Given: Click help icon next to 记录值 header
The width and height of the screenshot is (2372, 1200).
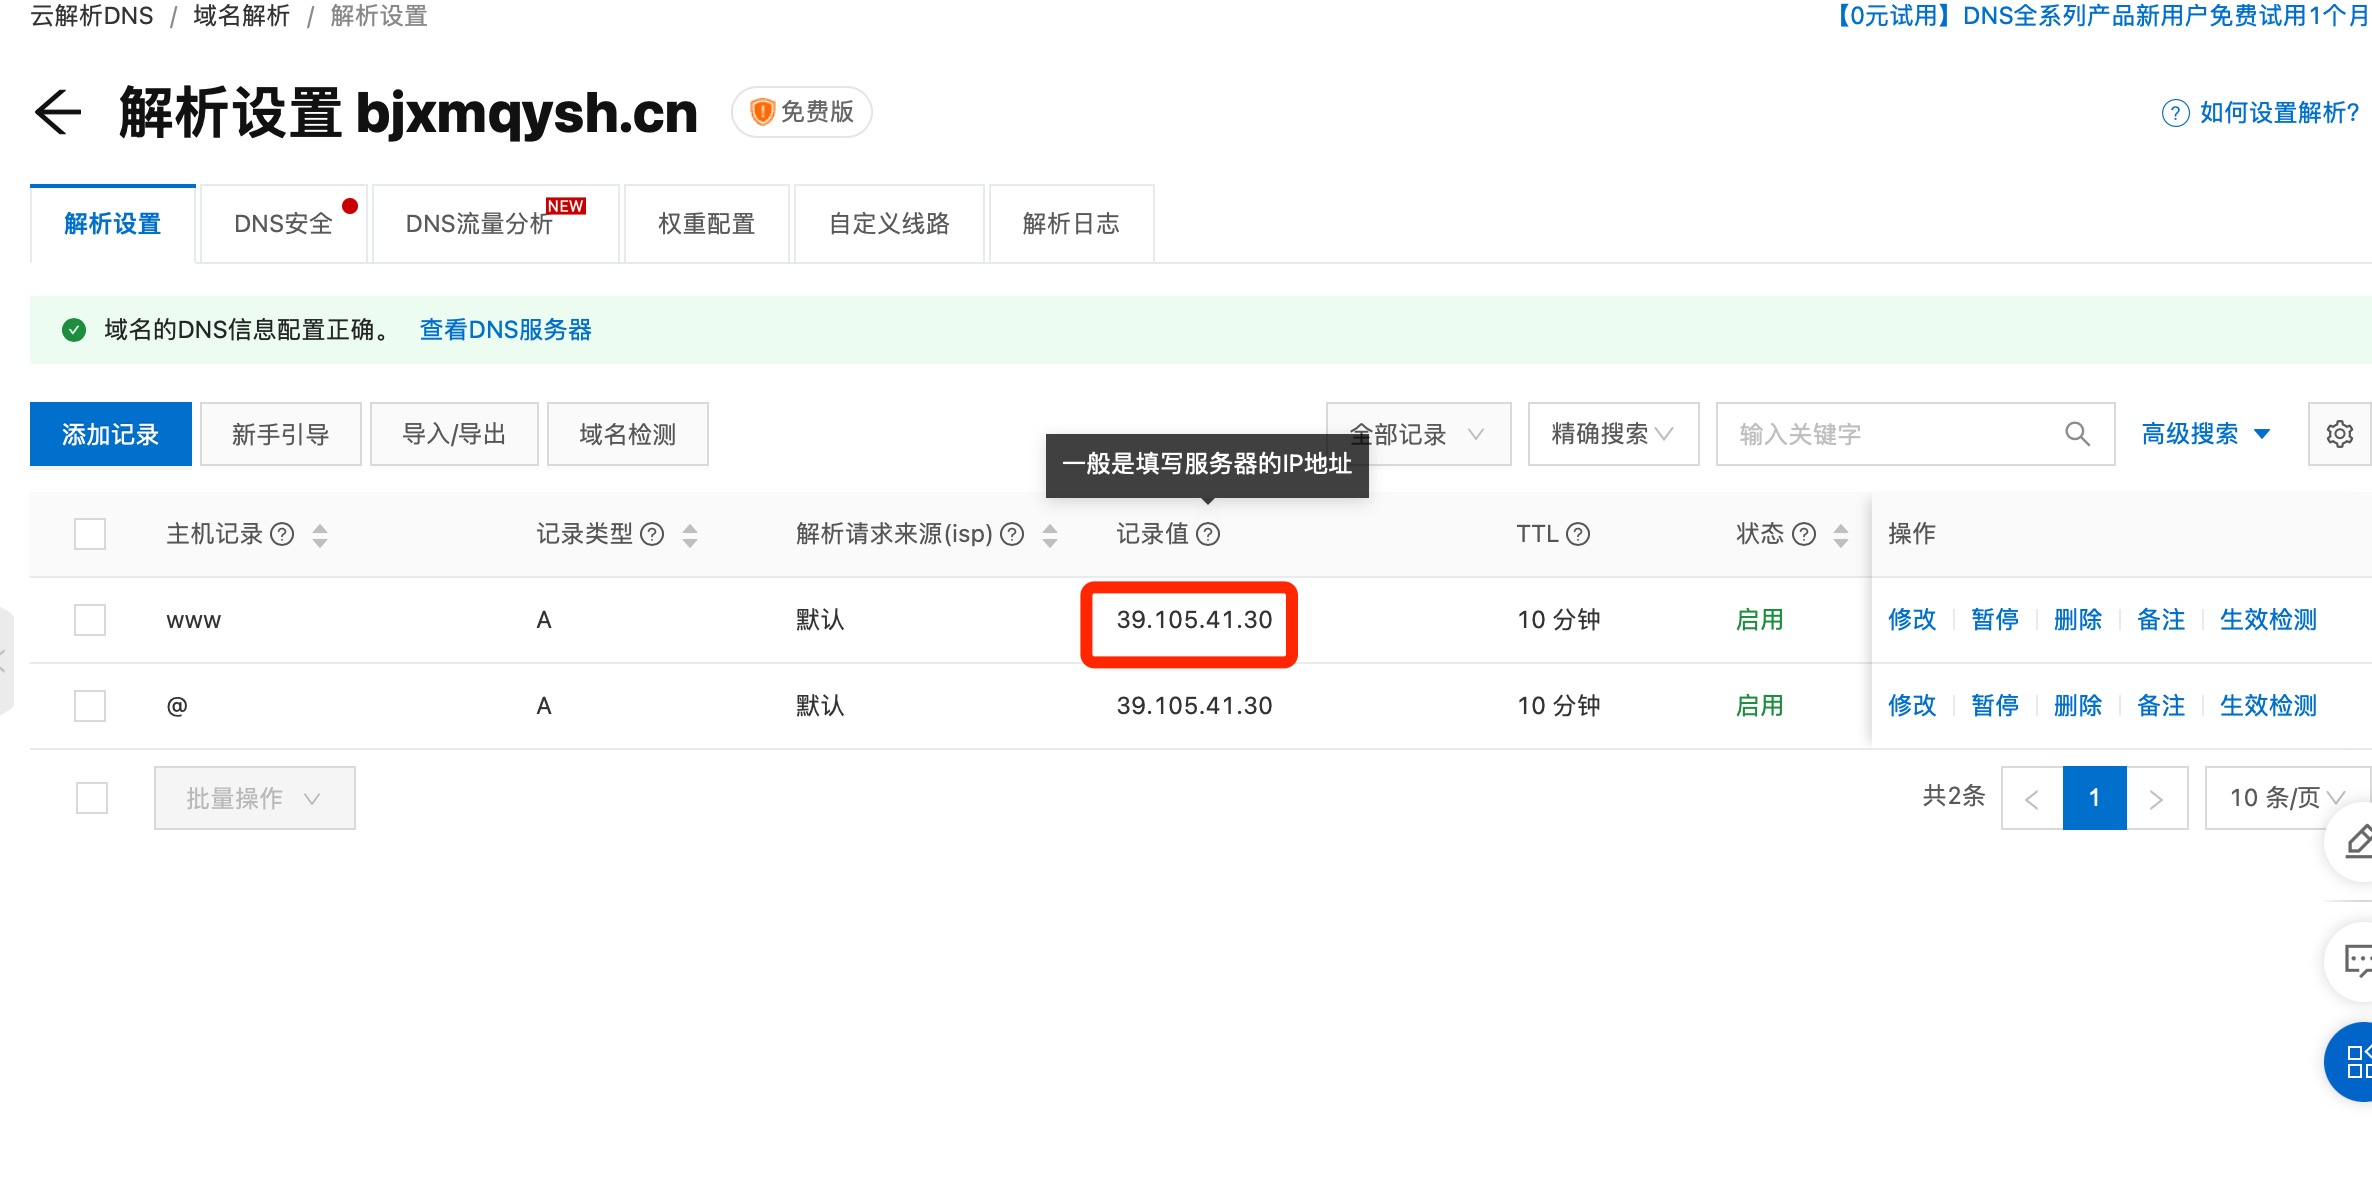Looking at the screenshot, I should 1208,534.
